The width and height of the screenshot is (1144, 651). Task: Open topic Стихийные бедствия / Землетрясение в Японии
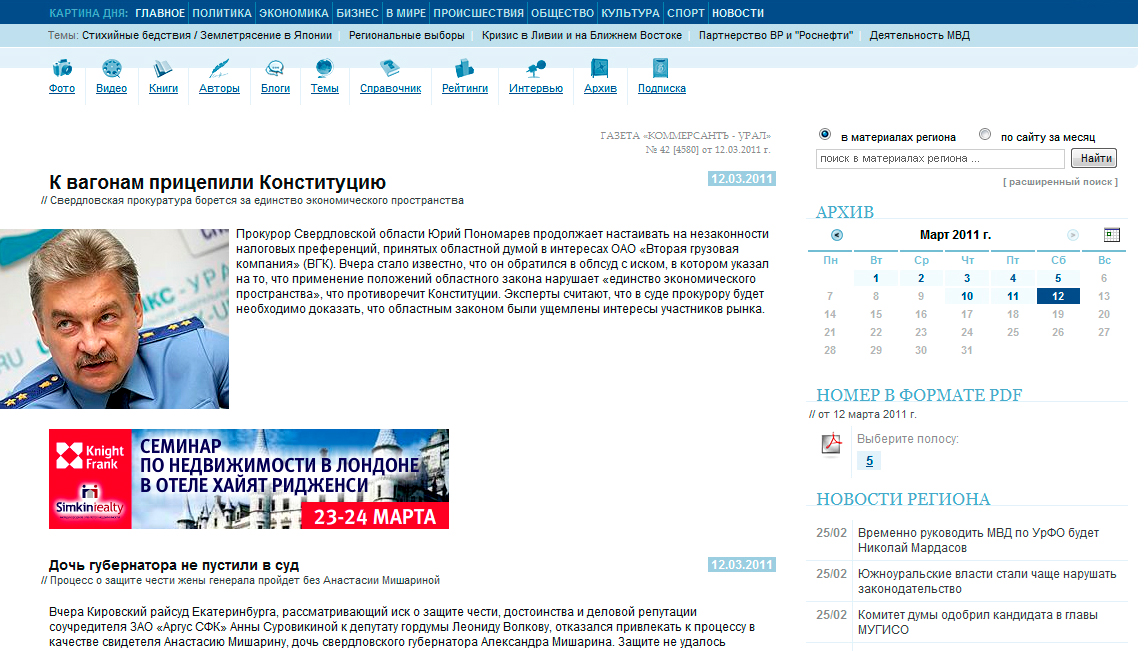206,35
